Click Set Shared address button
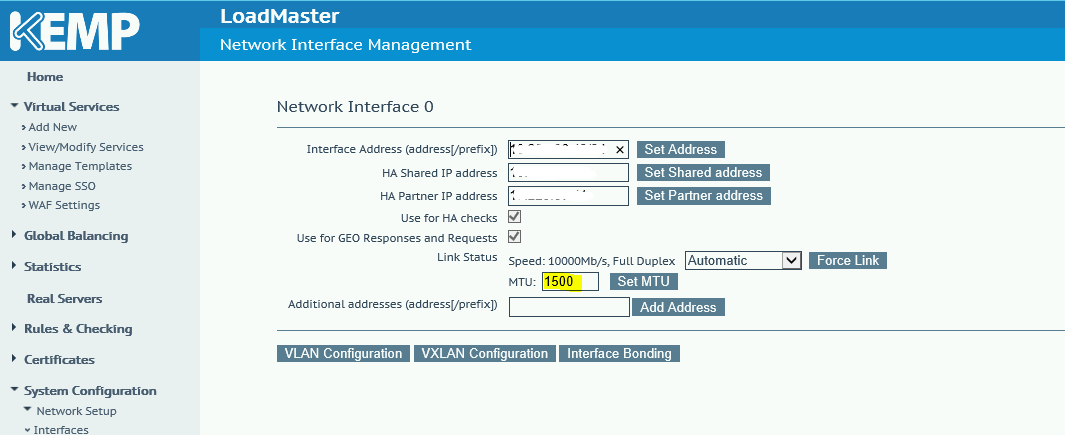Viewport: 1065px width, 435px height. pyautogui.click(x=704, y=173)
